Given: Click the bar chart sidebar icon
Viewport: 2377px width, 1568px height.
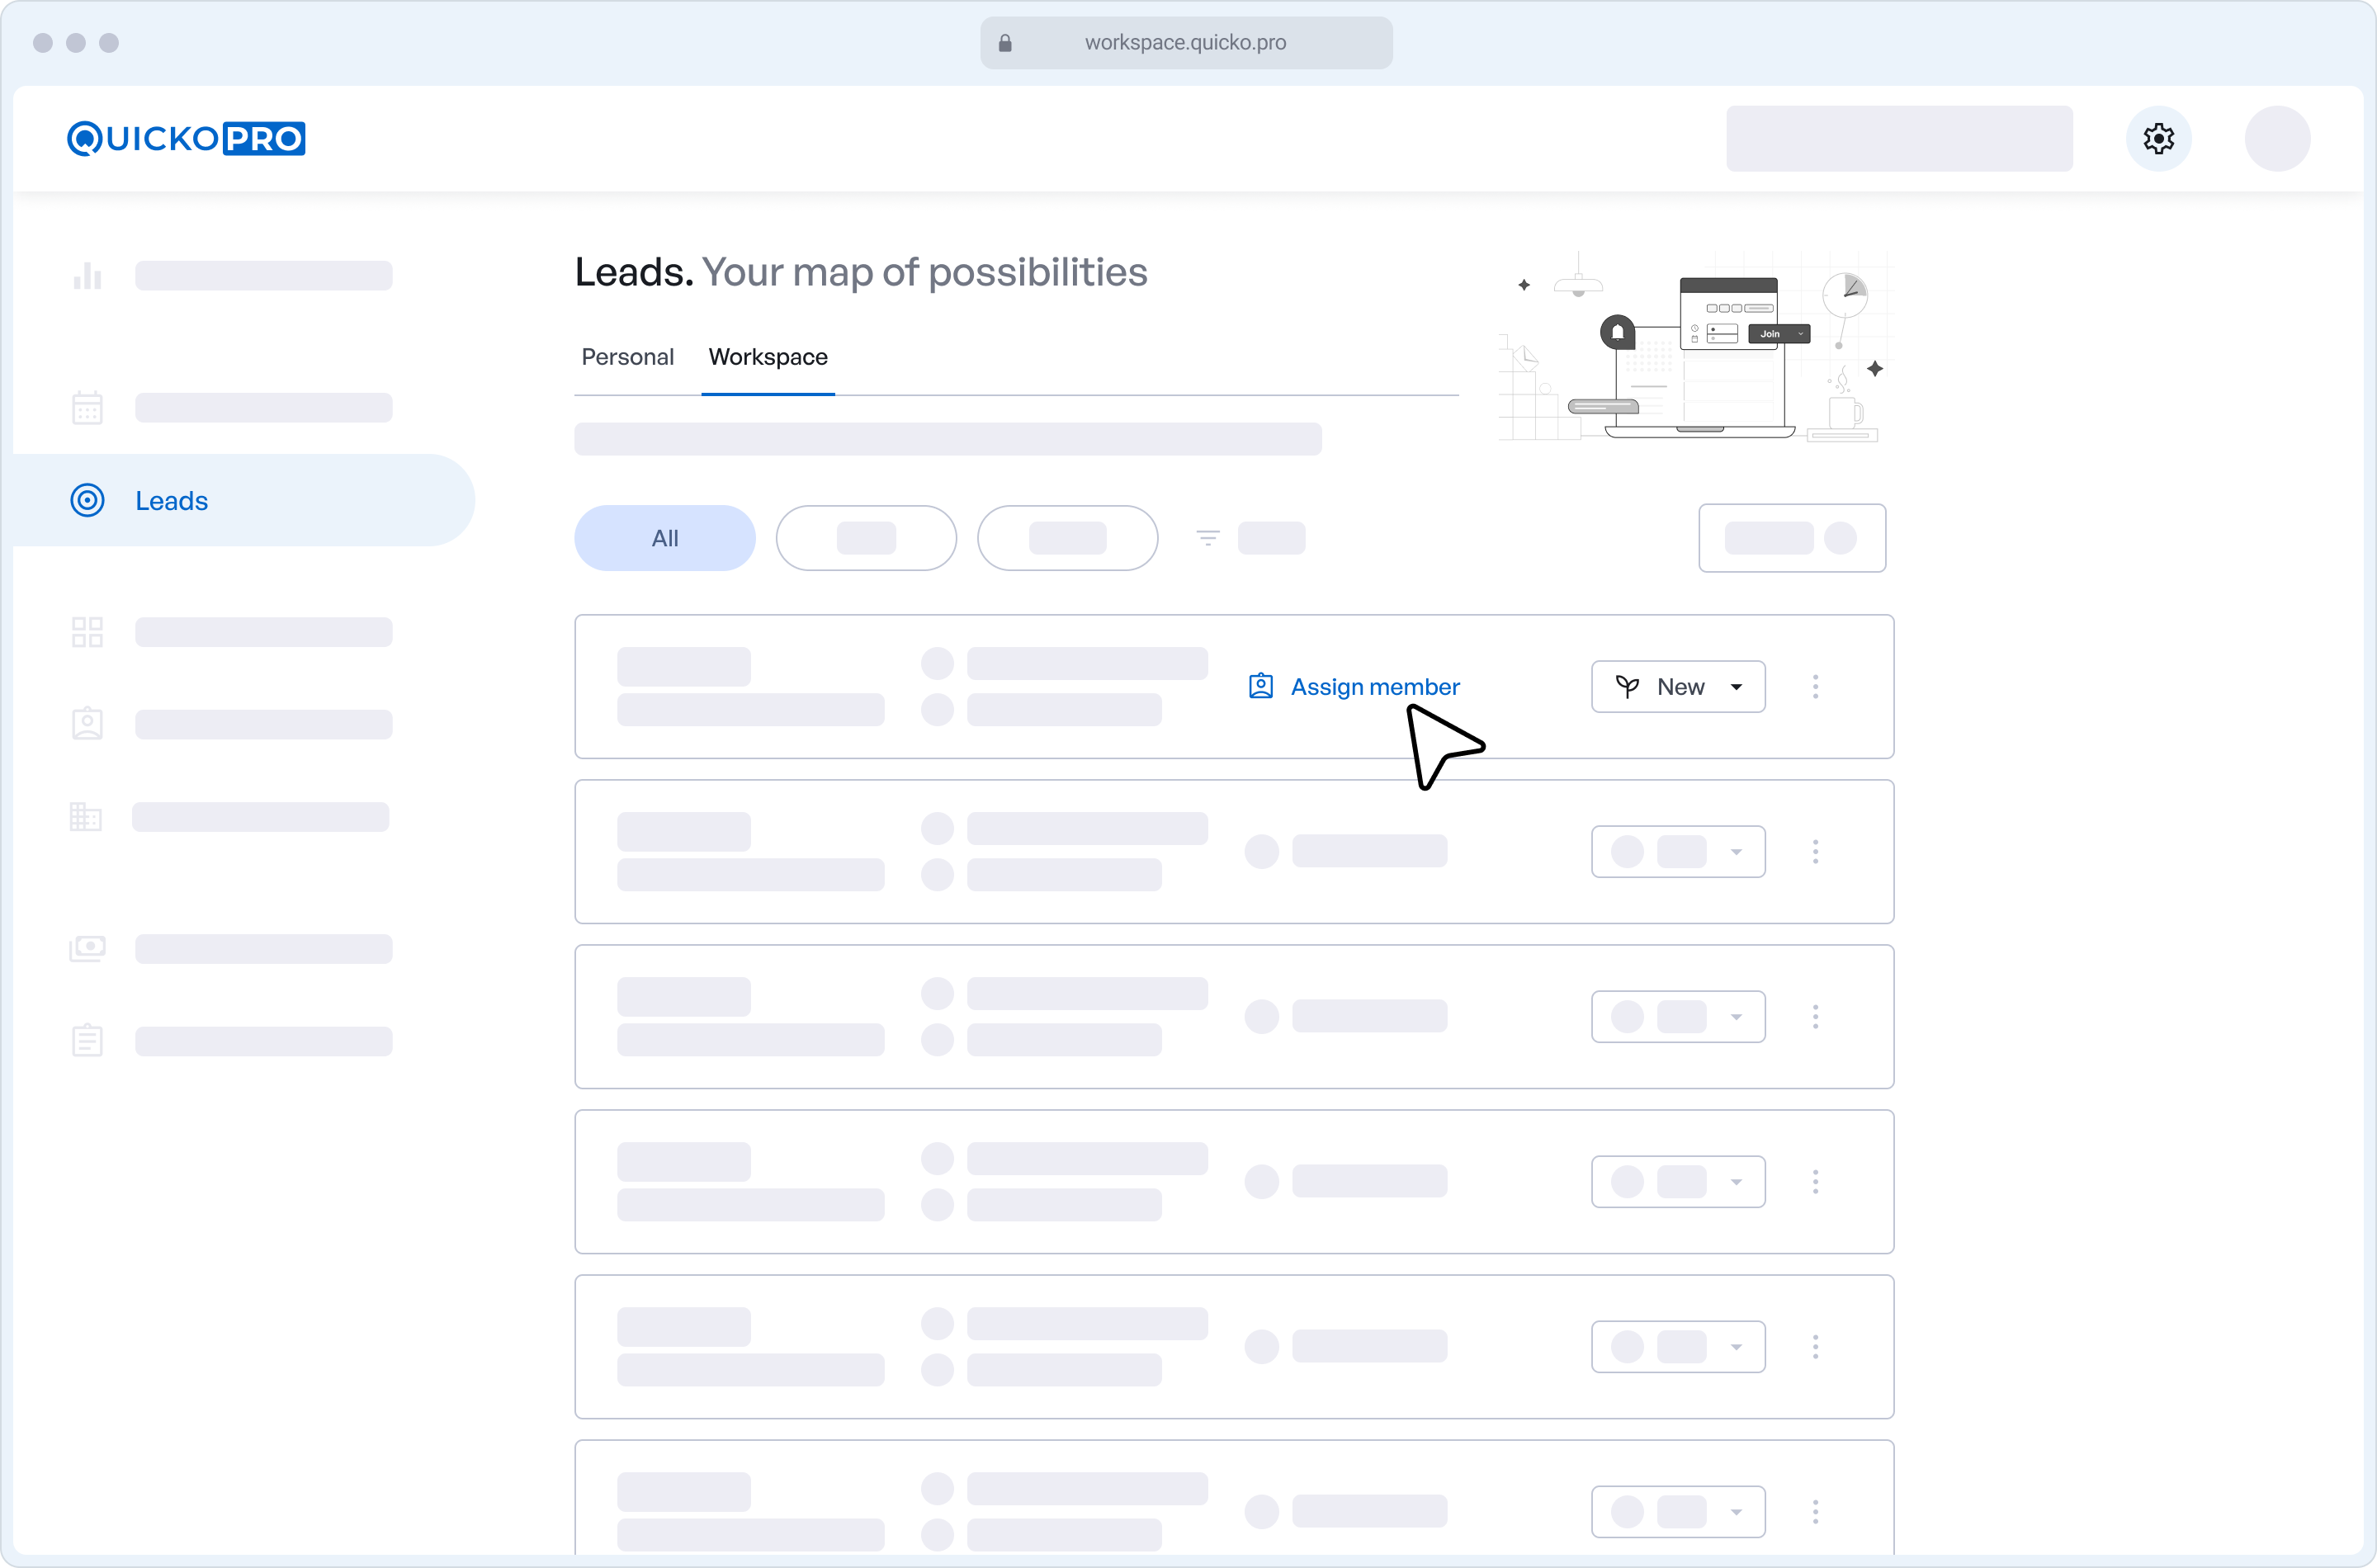Looking at the screenshot, I should click(x=87, y=275).
